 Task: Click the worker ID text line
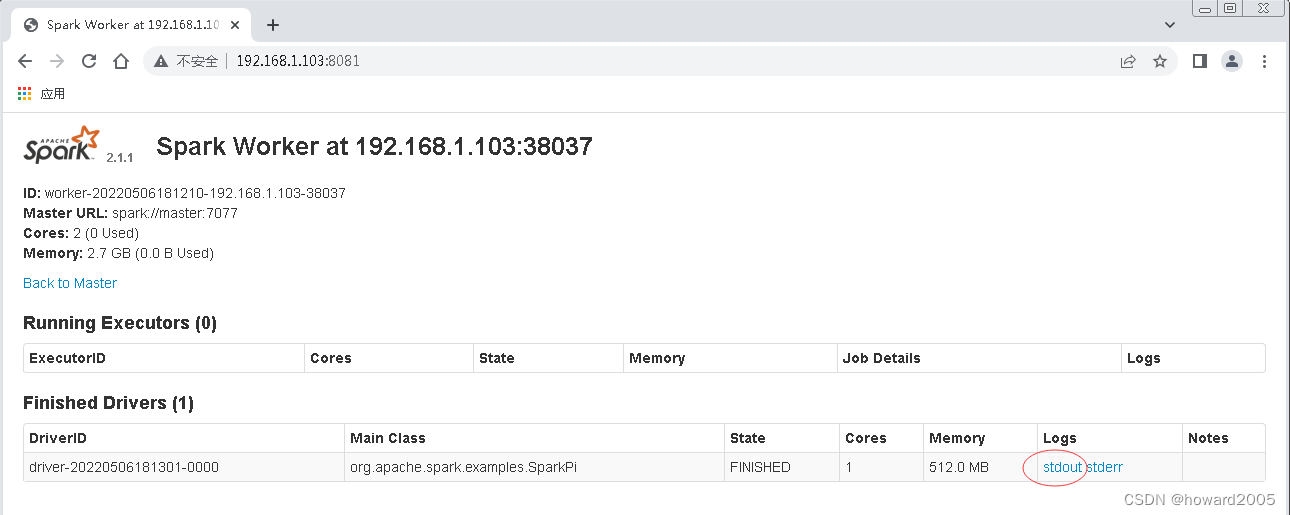coord(184,193)
